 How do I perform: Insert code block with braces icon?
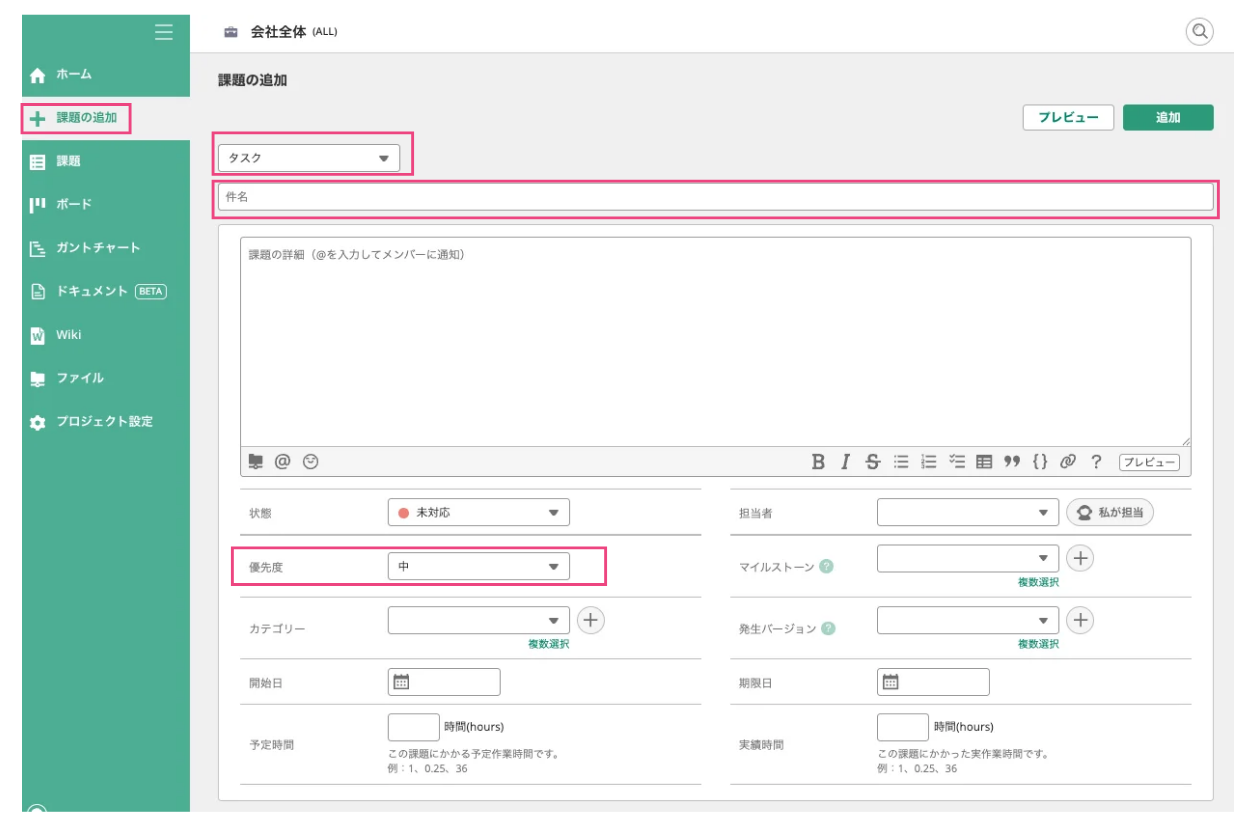[1040, 462]
